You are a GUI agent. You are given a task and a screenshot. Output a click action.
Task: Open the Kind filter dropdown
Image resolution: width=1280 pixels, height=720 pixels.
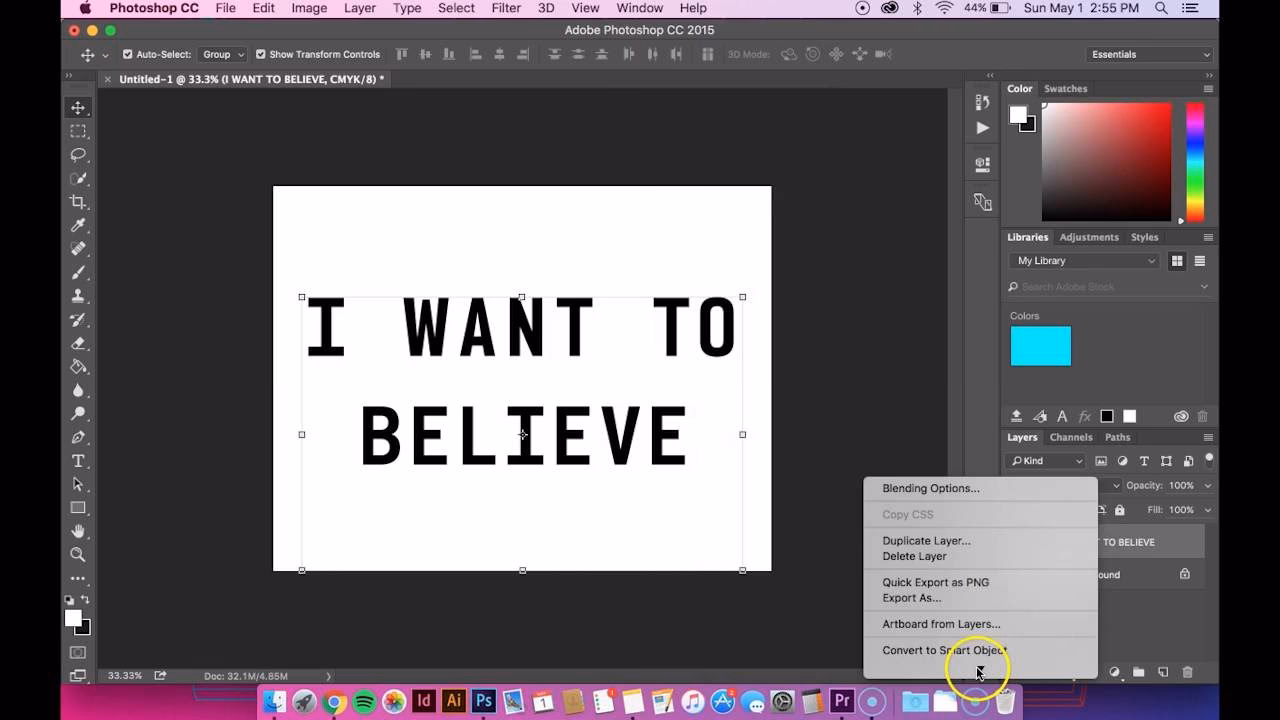click(x=1044, y=461)
